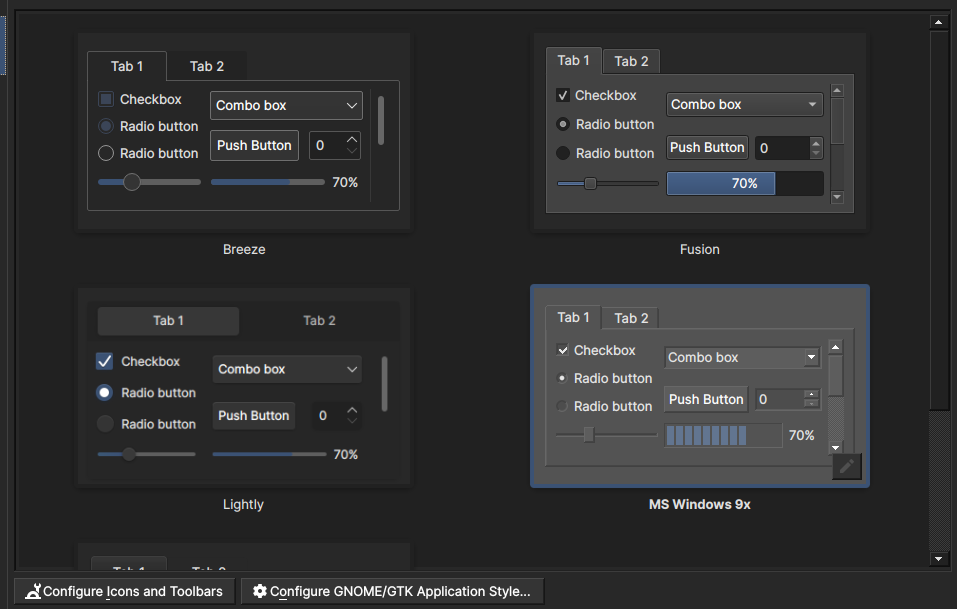The image size is (957, 609).
Task: Open the Combo box in Lightly preview
Action: [x=287, y=369]
